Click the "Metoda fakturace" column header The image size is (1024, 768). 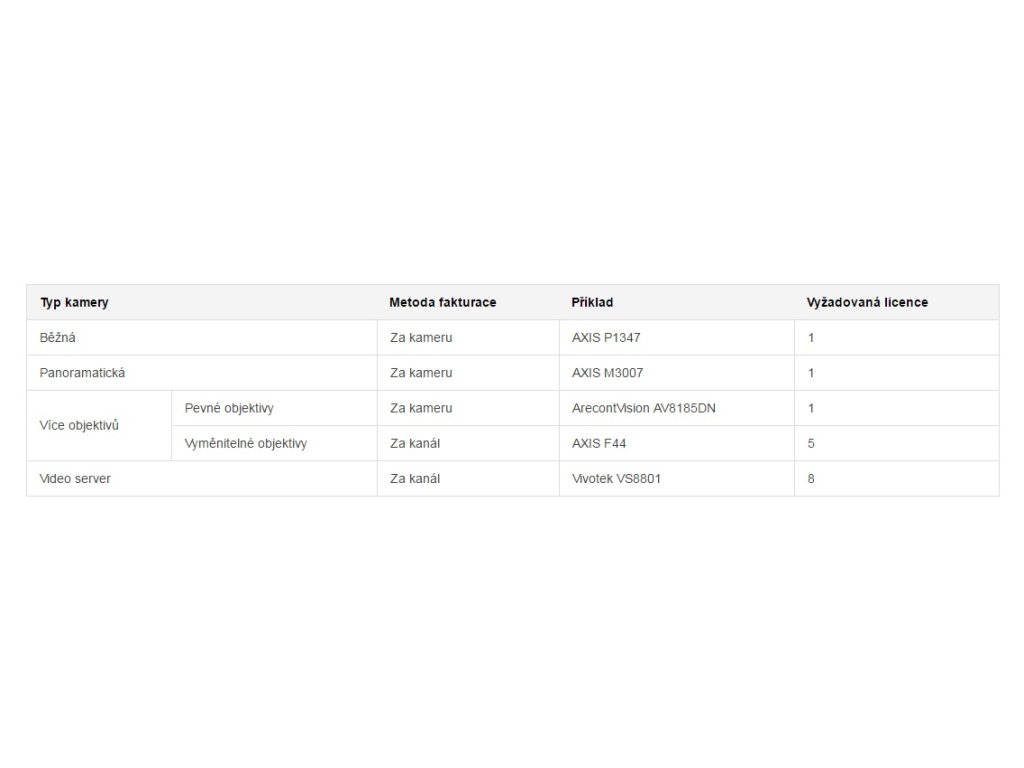pos(442,302)
